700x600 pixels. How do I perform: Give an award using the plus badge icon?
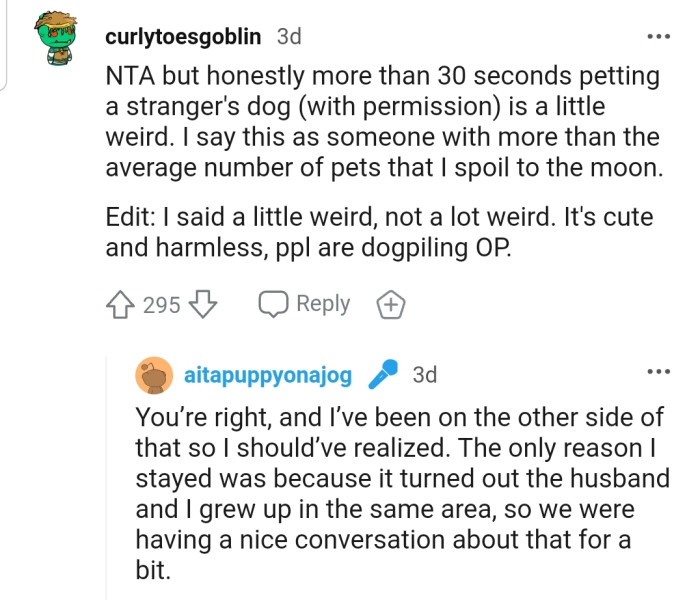(389, 304)
